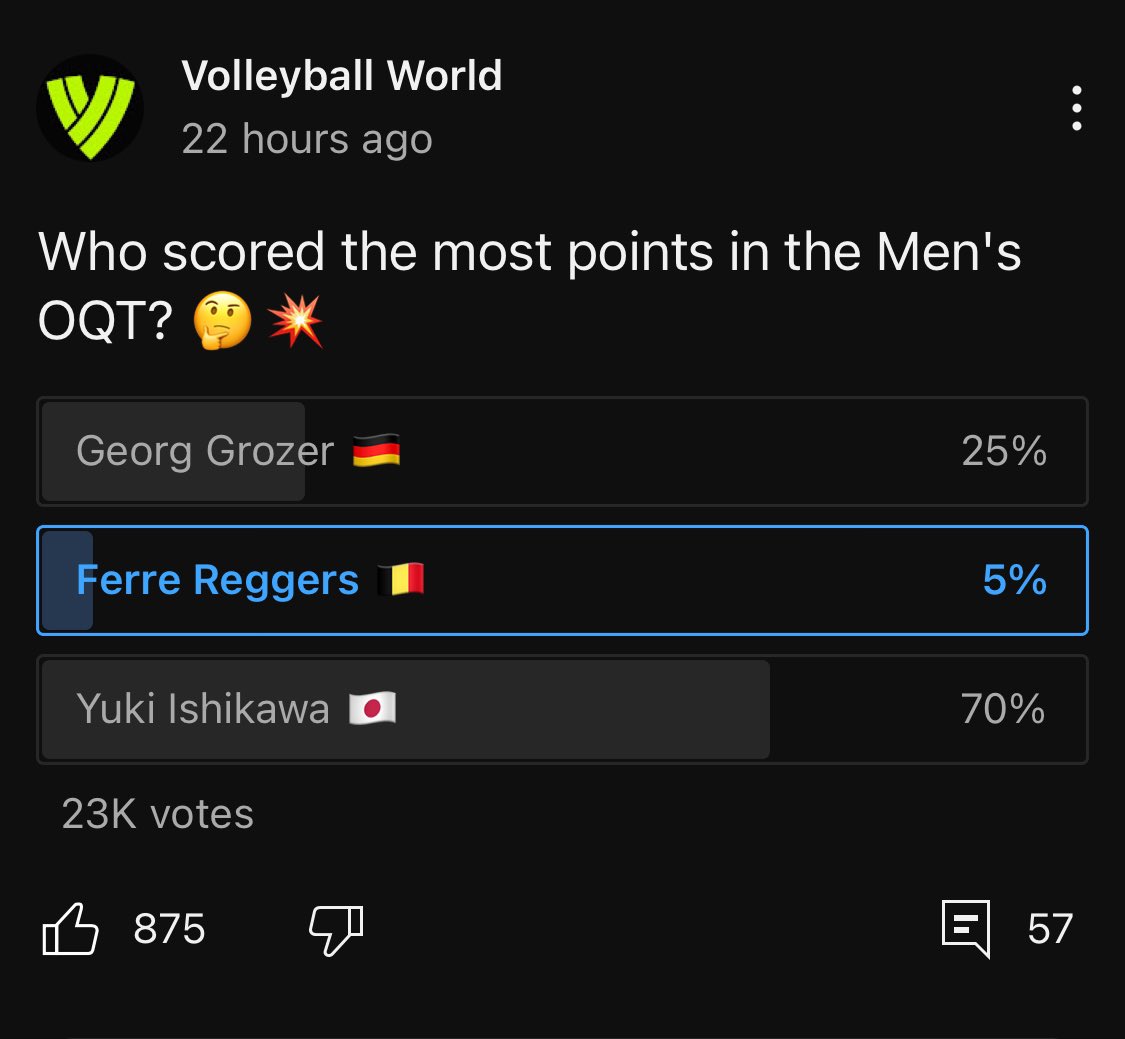Viewport: 1125px width, 1039px height.
Task: Click the 25% result for Georg Grozer
Action: [1004, 452]
